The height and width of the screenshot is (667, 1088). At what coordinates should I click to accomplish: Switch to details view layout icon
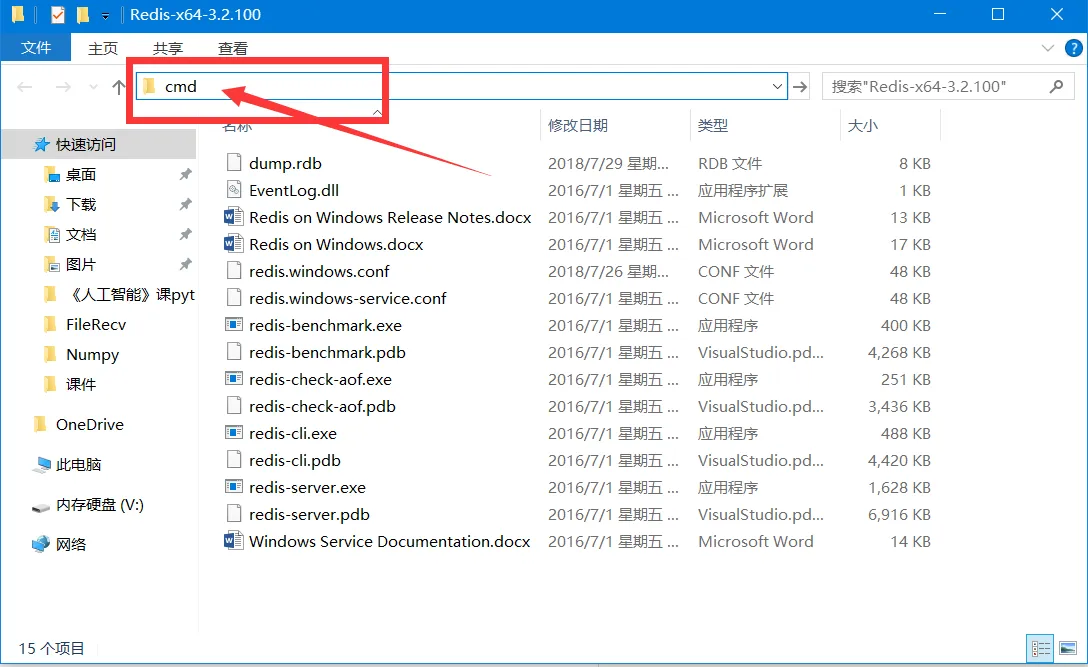tap(1040, 649)
